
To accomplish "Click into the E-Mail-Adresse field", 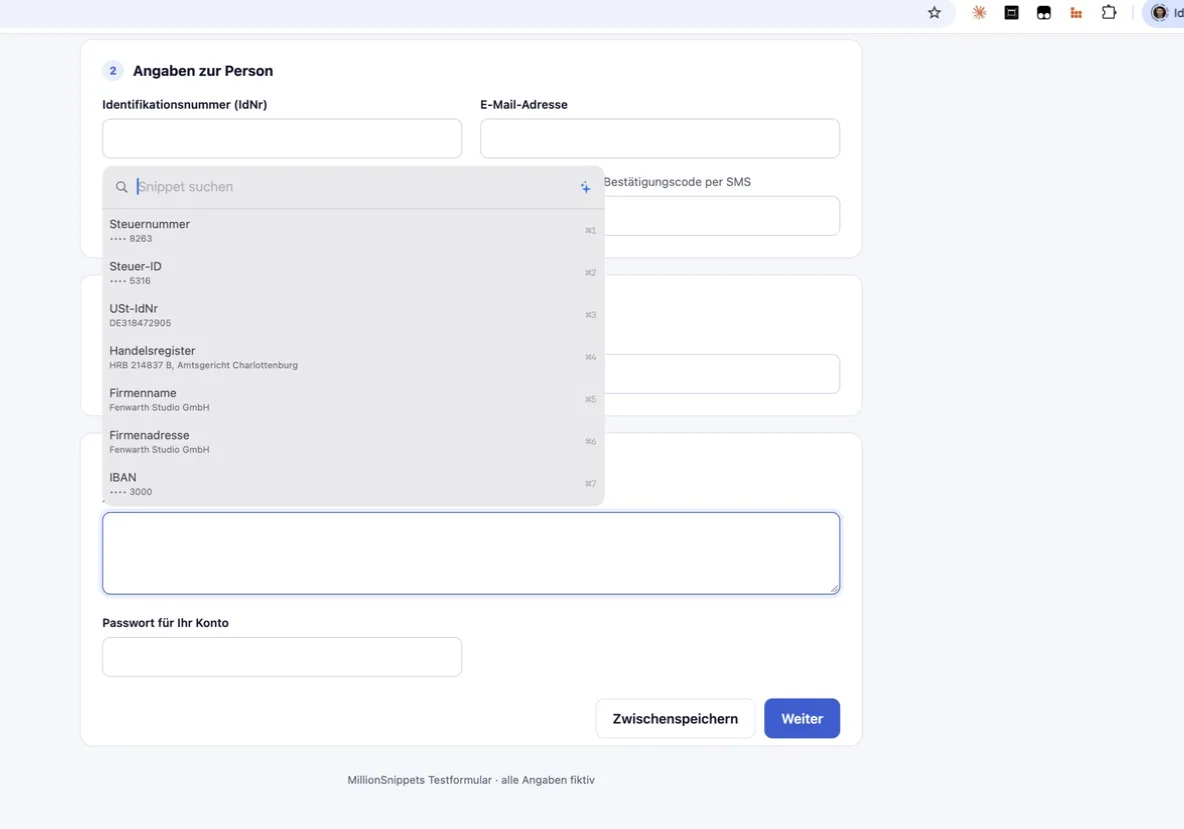I will click(x=660, y=138).
